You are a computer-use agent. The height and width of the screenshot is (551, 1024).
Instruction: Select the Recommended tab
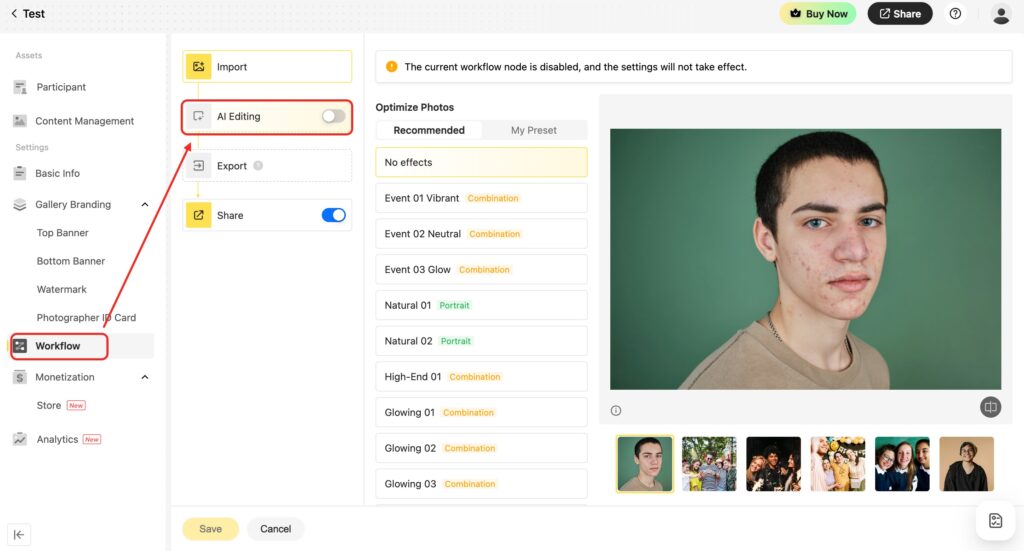point(429,130)
